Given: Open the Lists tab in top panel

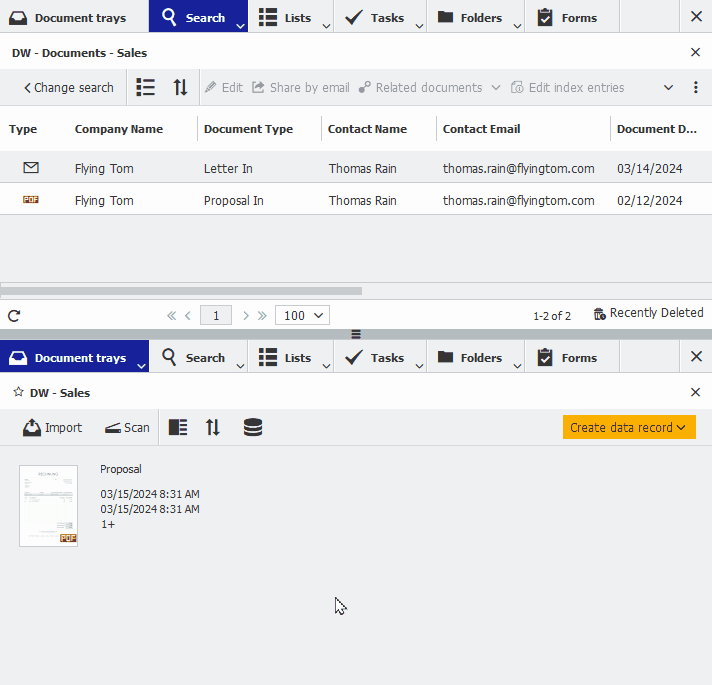Looking at the screenshot, I should [291, 17].
